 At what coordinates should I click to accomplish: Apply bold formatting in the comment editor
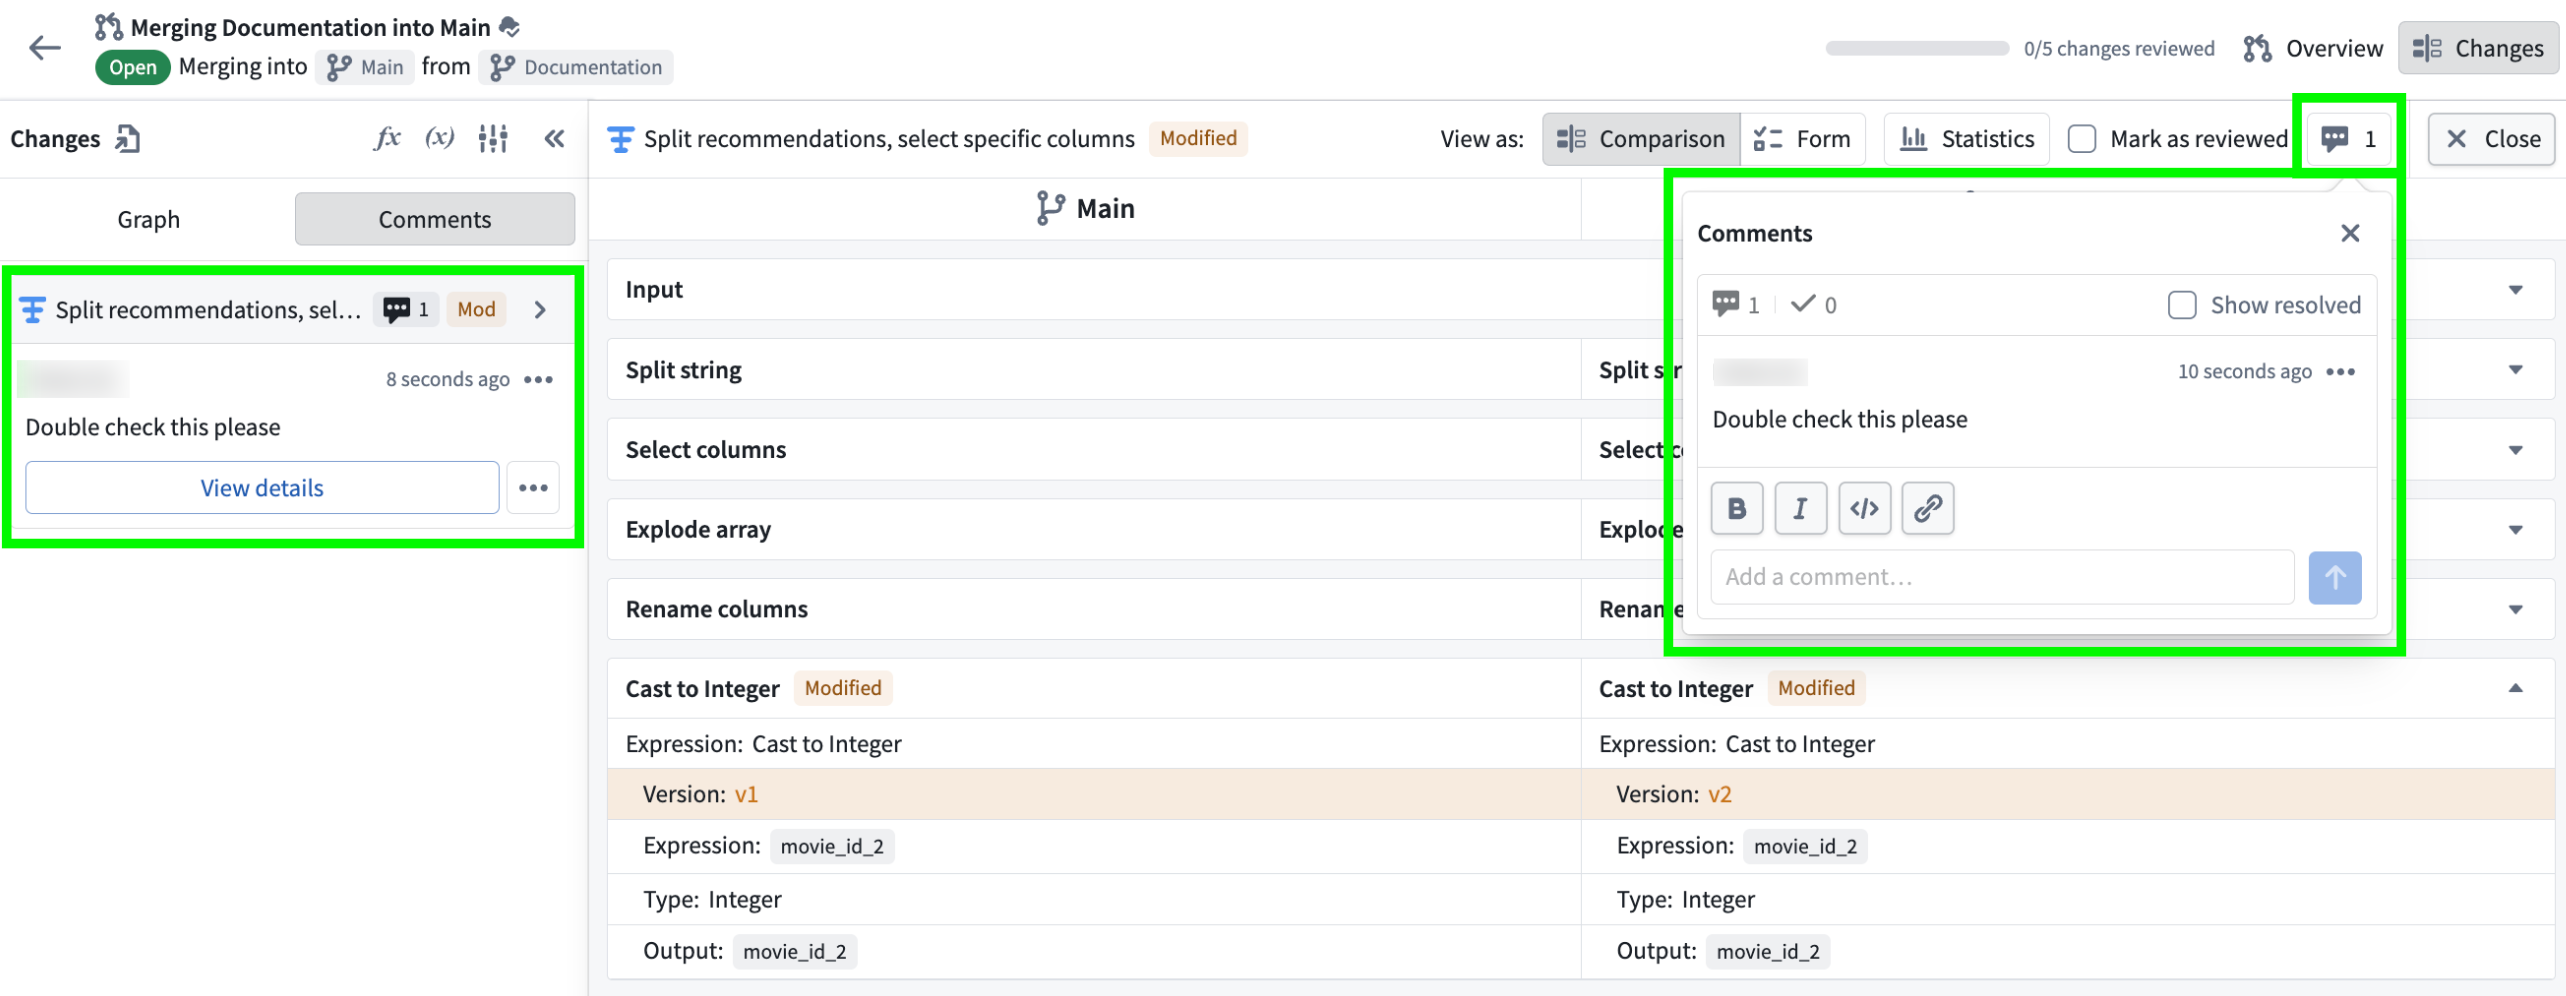point(1737,508)
